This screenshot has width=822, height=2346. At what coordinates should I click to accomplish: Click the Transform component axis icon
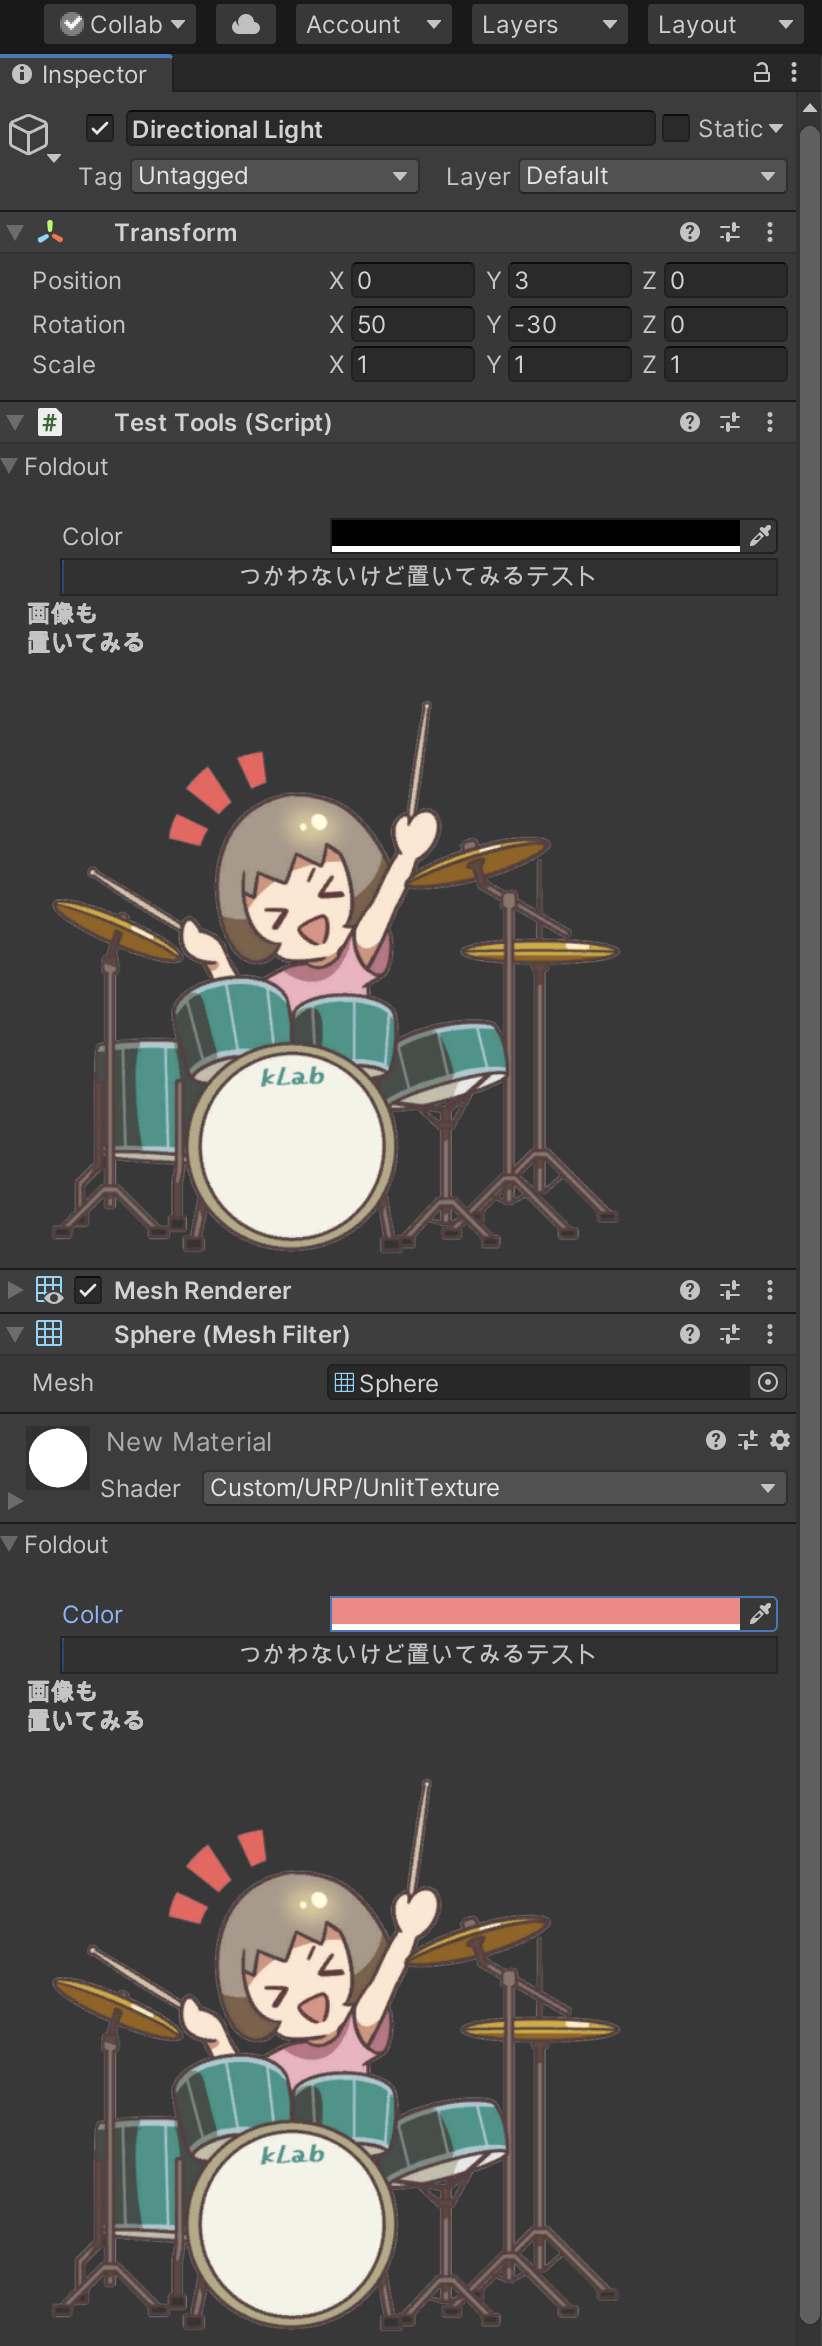click(x=50, y=232)
